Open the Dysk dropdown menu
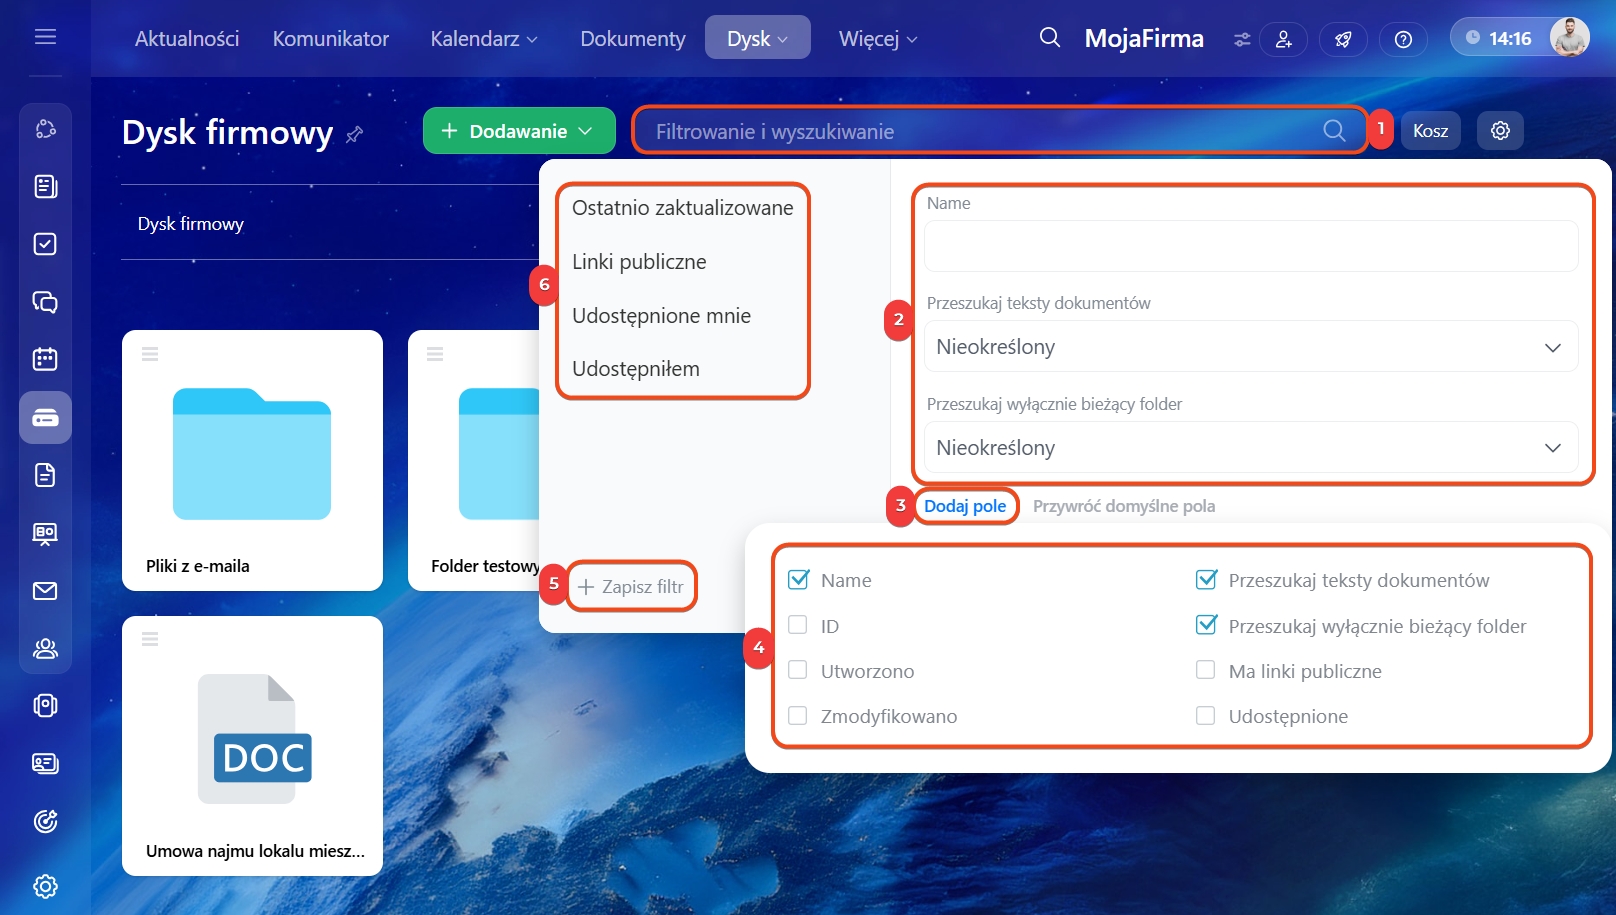The image size is (1616, 915). tap(757, 38)
